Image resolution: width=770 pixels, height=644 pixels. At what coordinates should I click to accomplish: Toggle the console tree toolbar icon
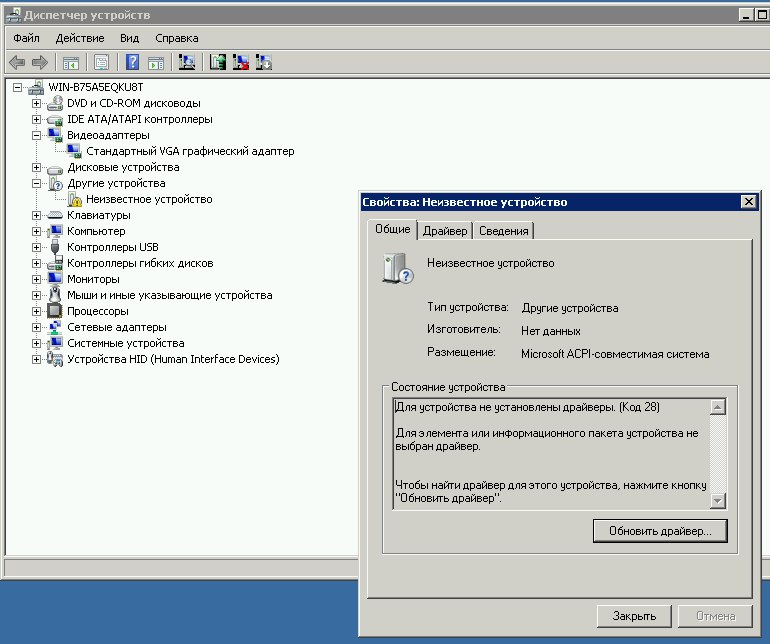(x=71, y=62)
